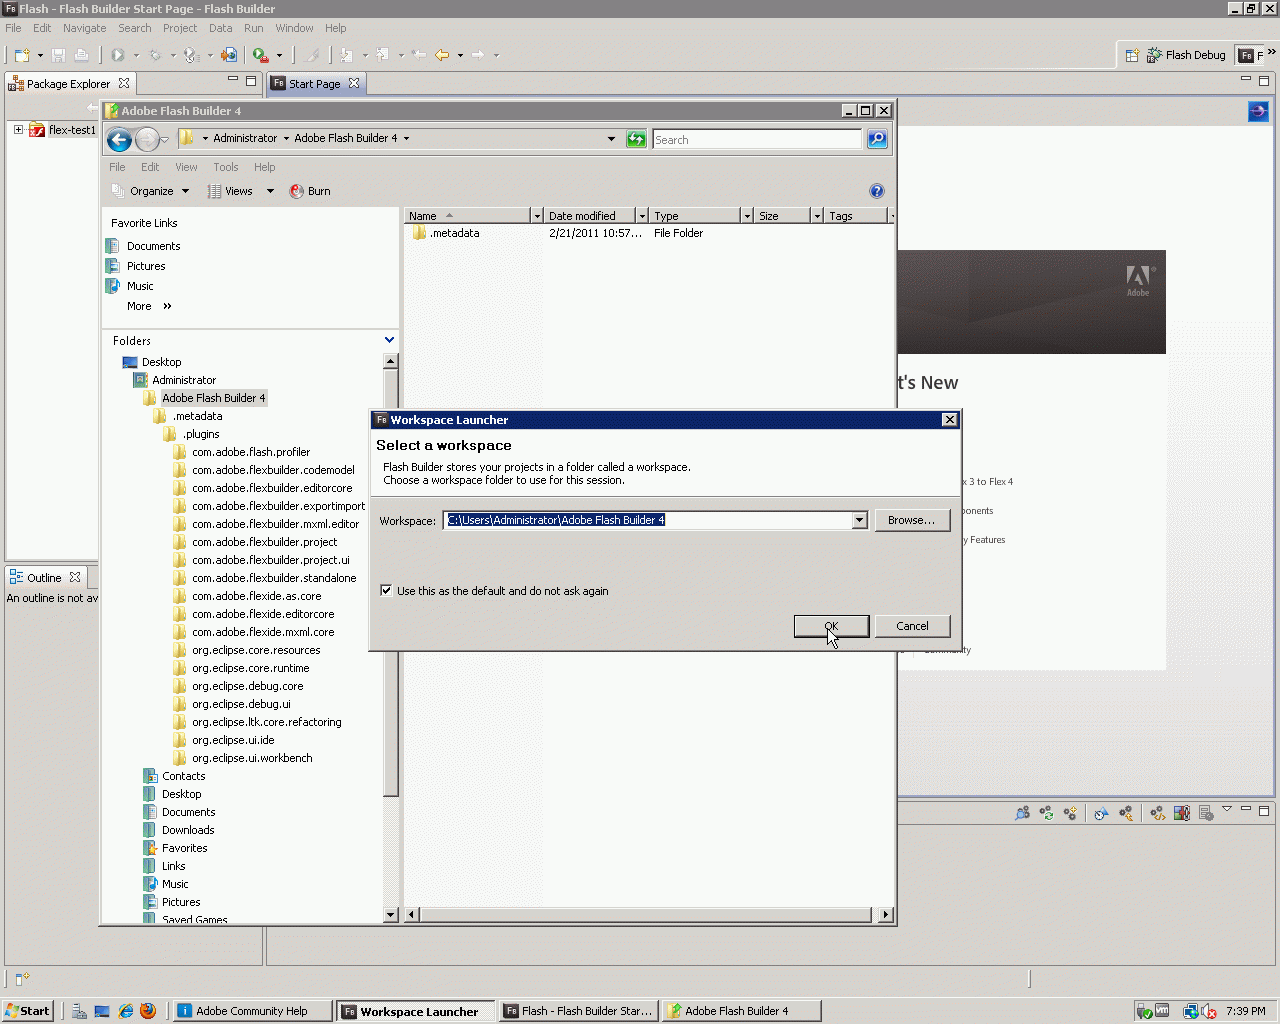Collapse the Folders pane chevron
This screenshot has height=1024, width=1280.
pos(389,340)
